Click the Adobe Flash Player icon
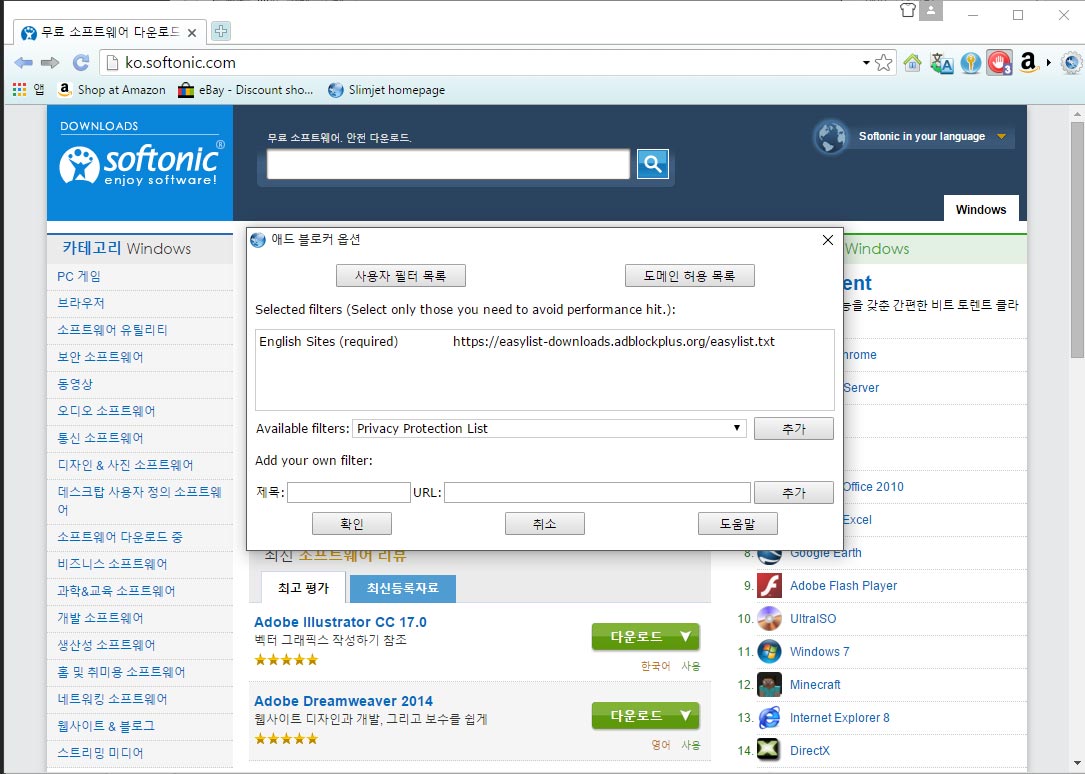Image resolution: width=1085 pixels, height=774 pixels. (x=769, y=585)
